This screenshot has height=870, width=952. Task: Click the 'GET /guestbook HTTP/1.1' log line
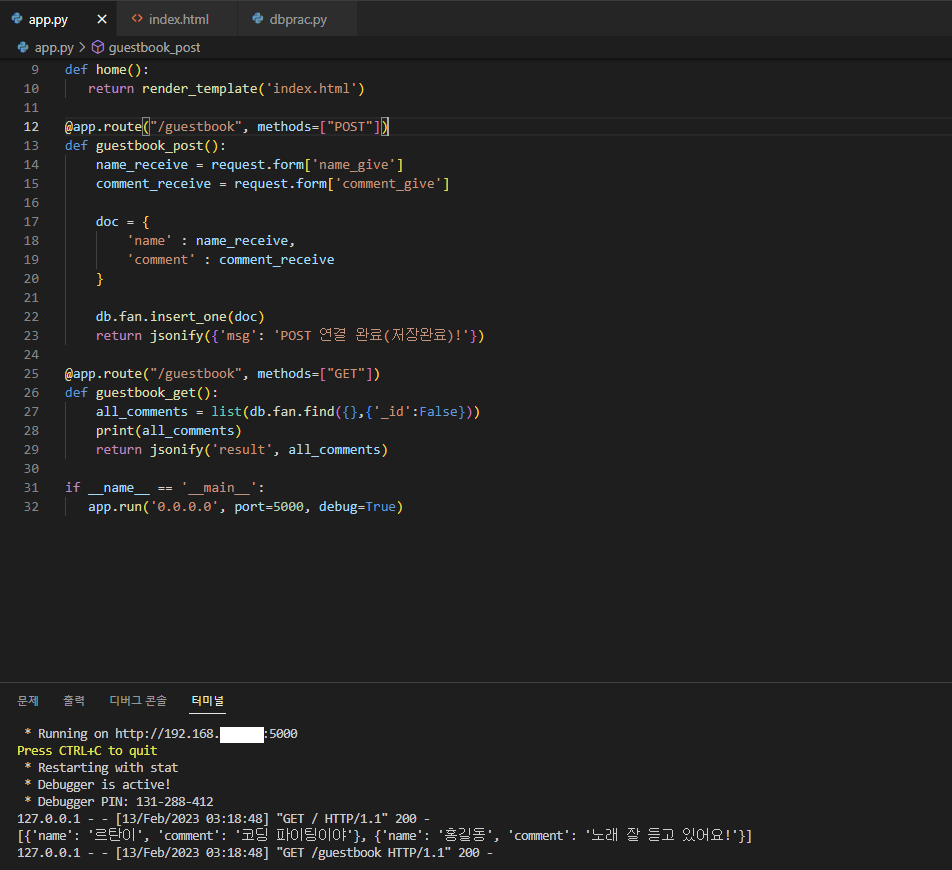coord(255,852)
